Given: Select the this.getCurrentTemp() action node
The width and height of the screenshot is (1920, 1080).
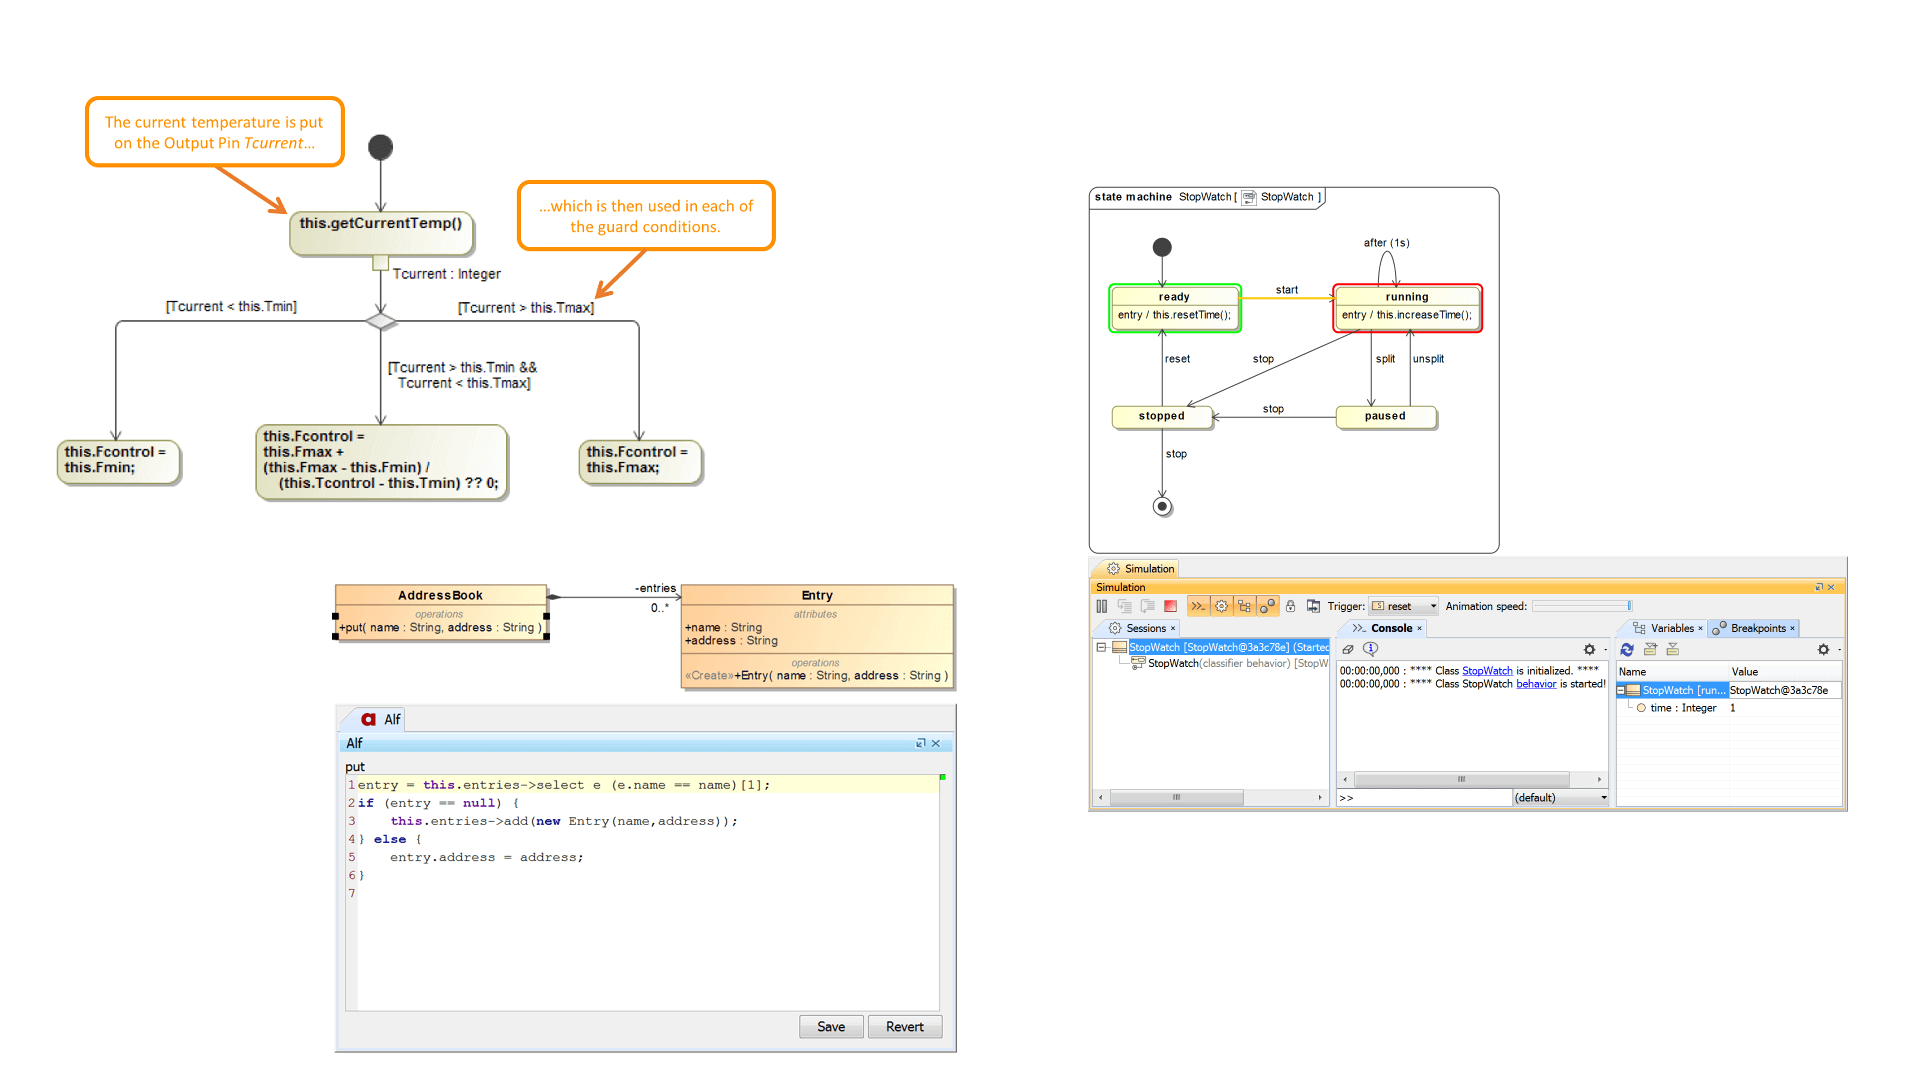Looking at the screenshot, I should coord(381,232).
